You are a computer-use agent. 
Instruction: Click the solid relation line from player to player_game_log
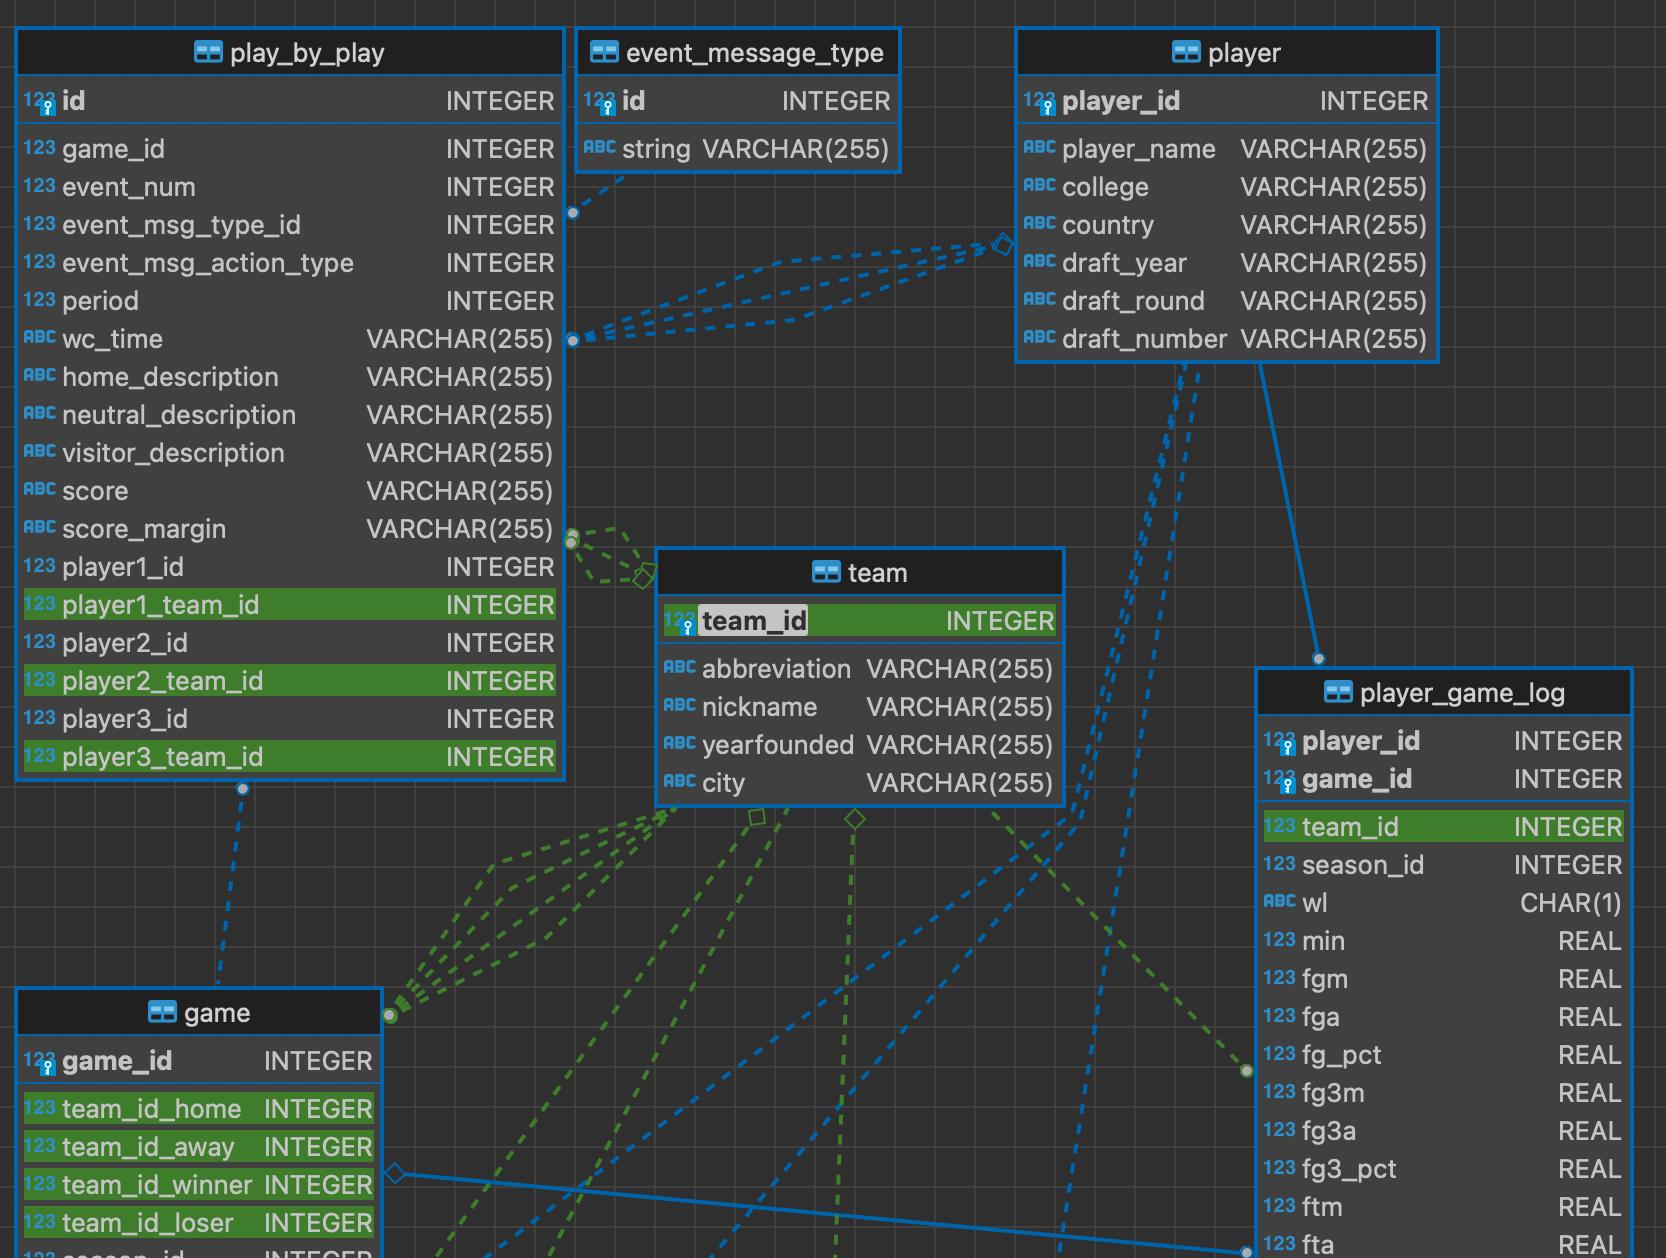[x=1289, y=510]
